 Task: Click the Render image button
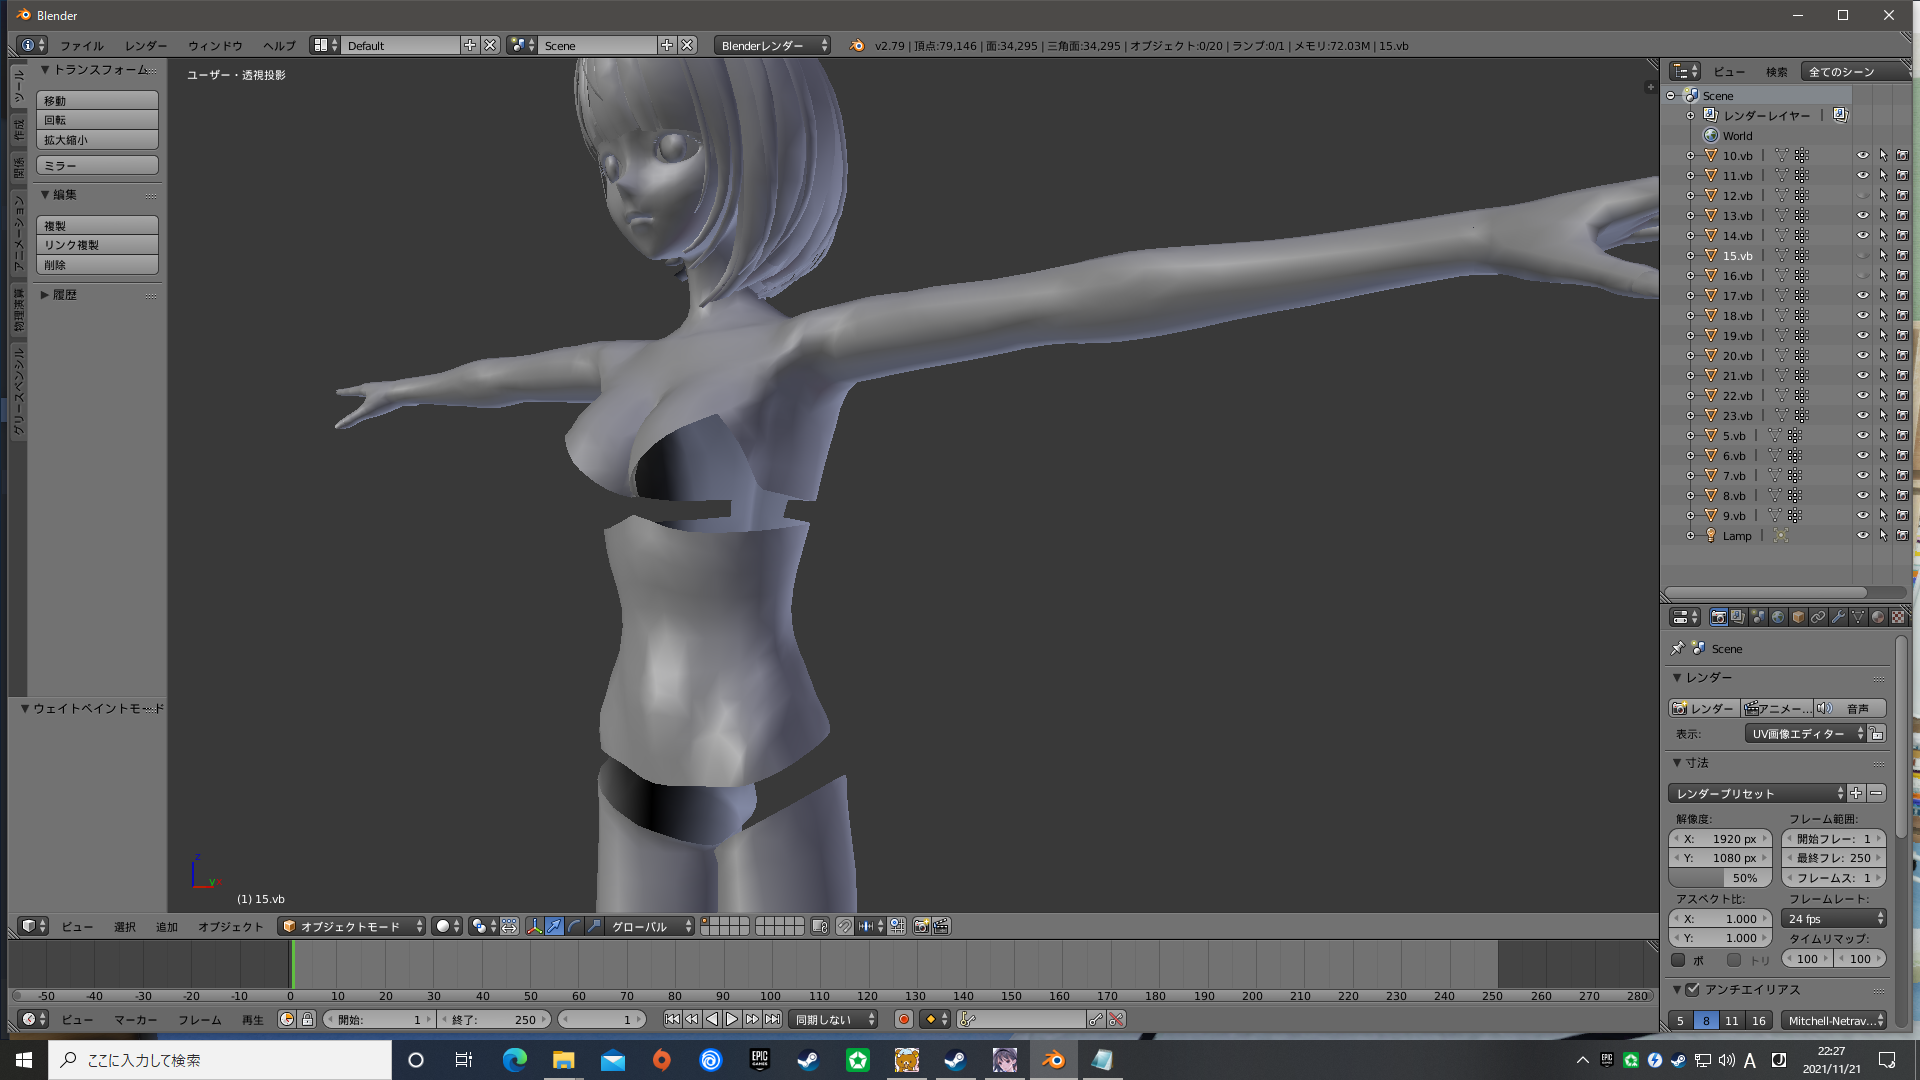point(1704,708)
